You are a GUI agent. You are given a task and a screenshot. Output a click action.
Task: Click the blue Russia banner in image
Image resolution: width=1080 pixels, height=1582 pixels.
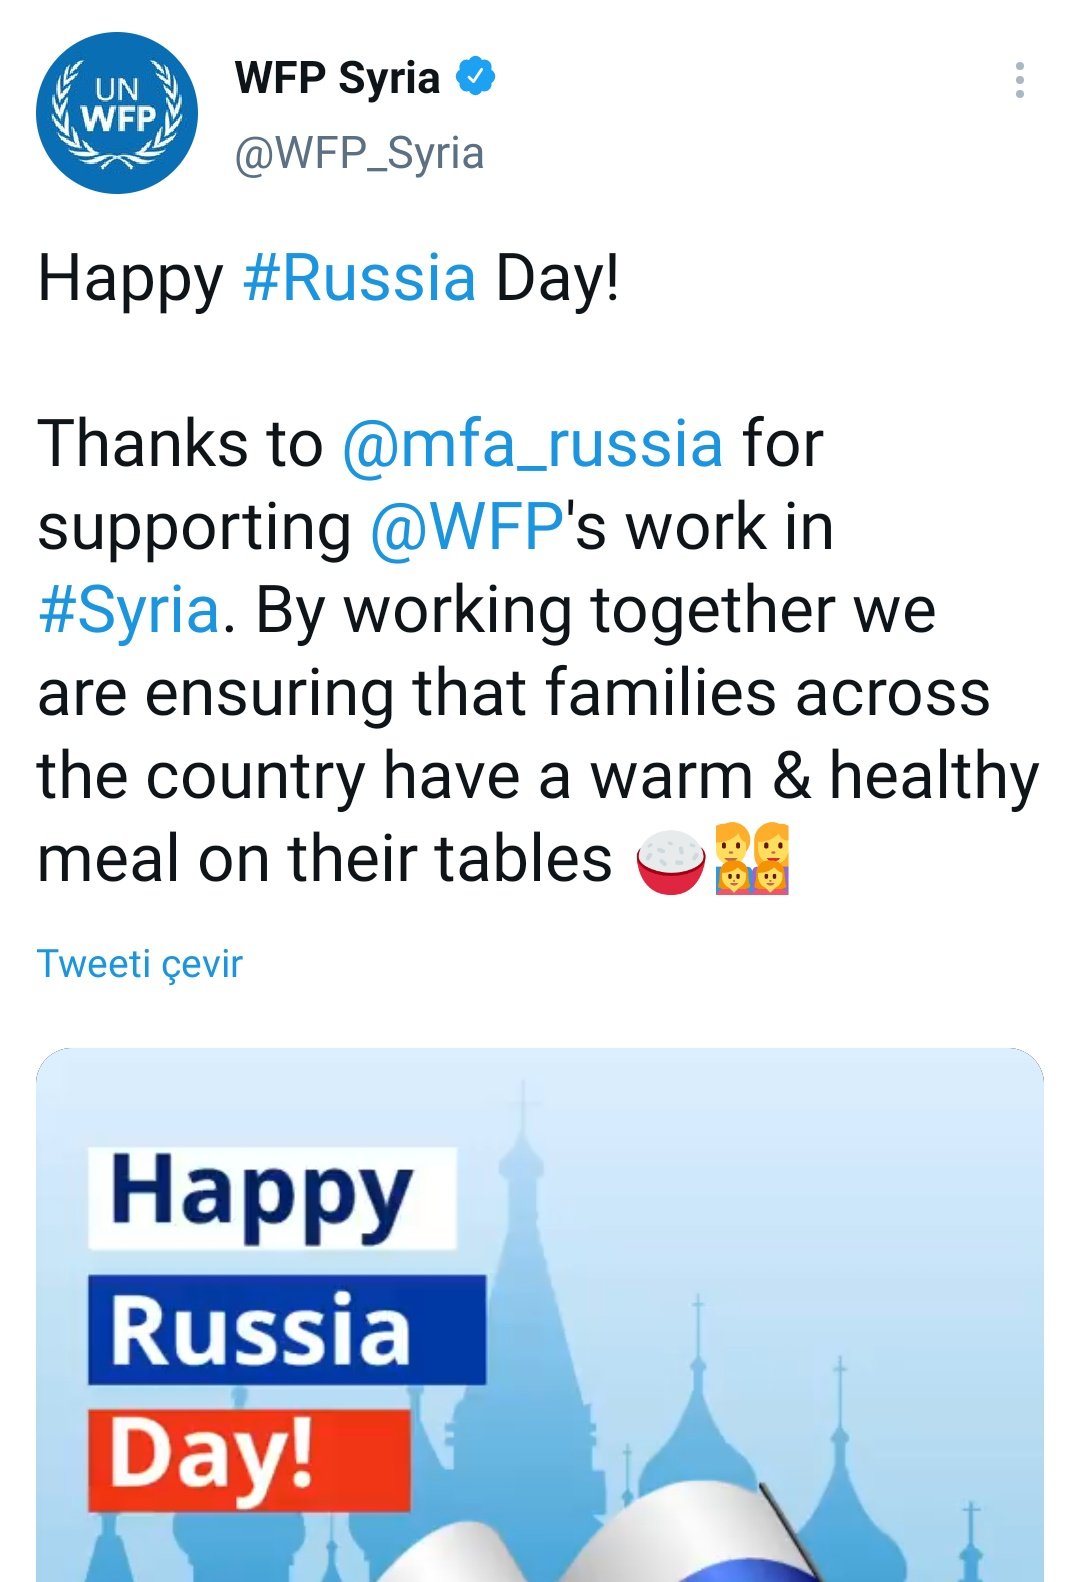(x=286, y=1330)
